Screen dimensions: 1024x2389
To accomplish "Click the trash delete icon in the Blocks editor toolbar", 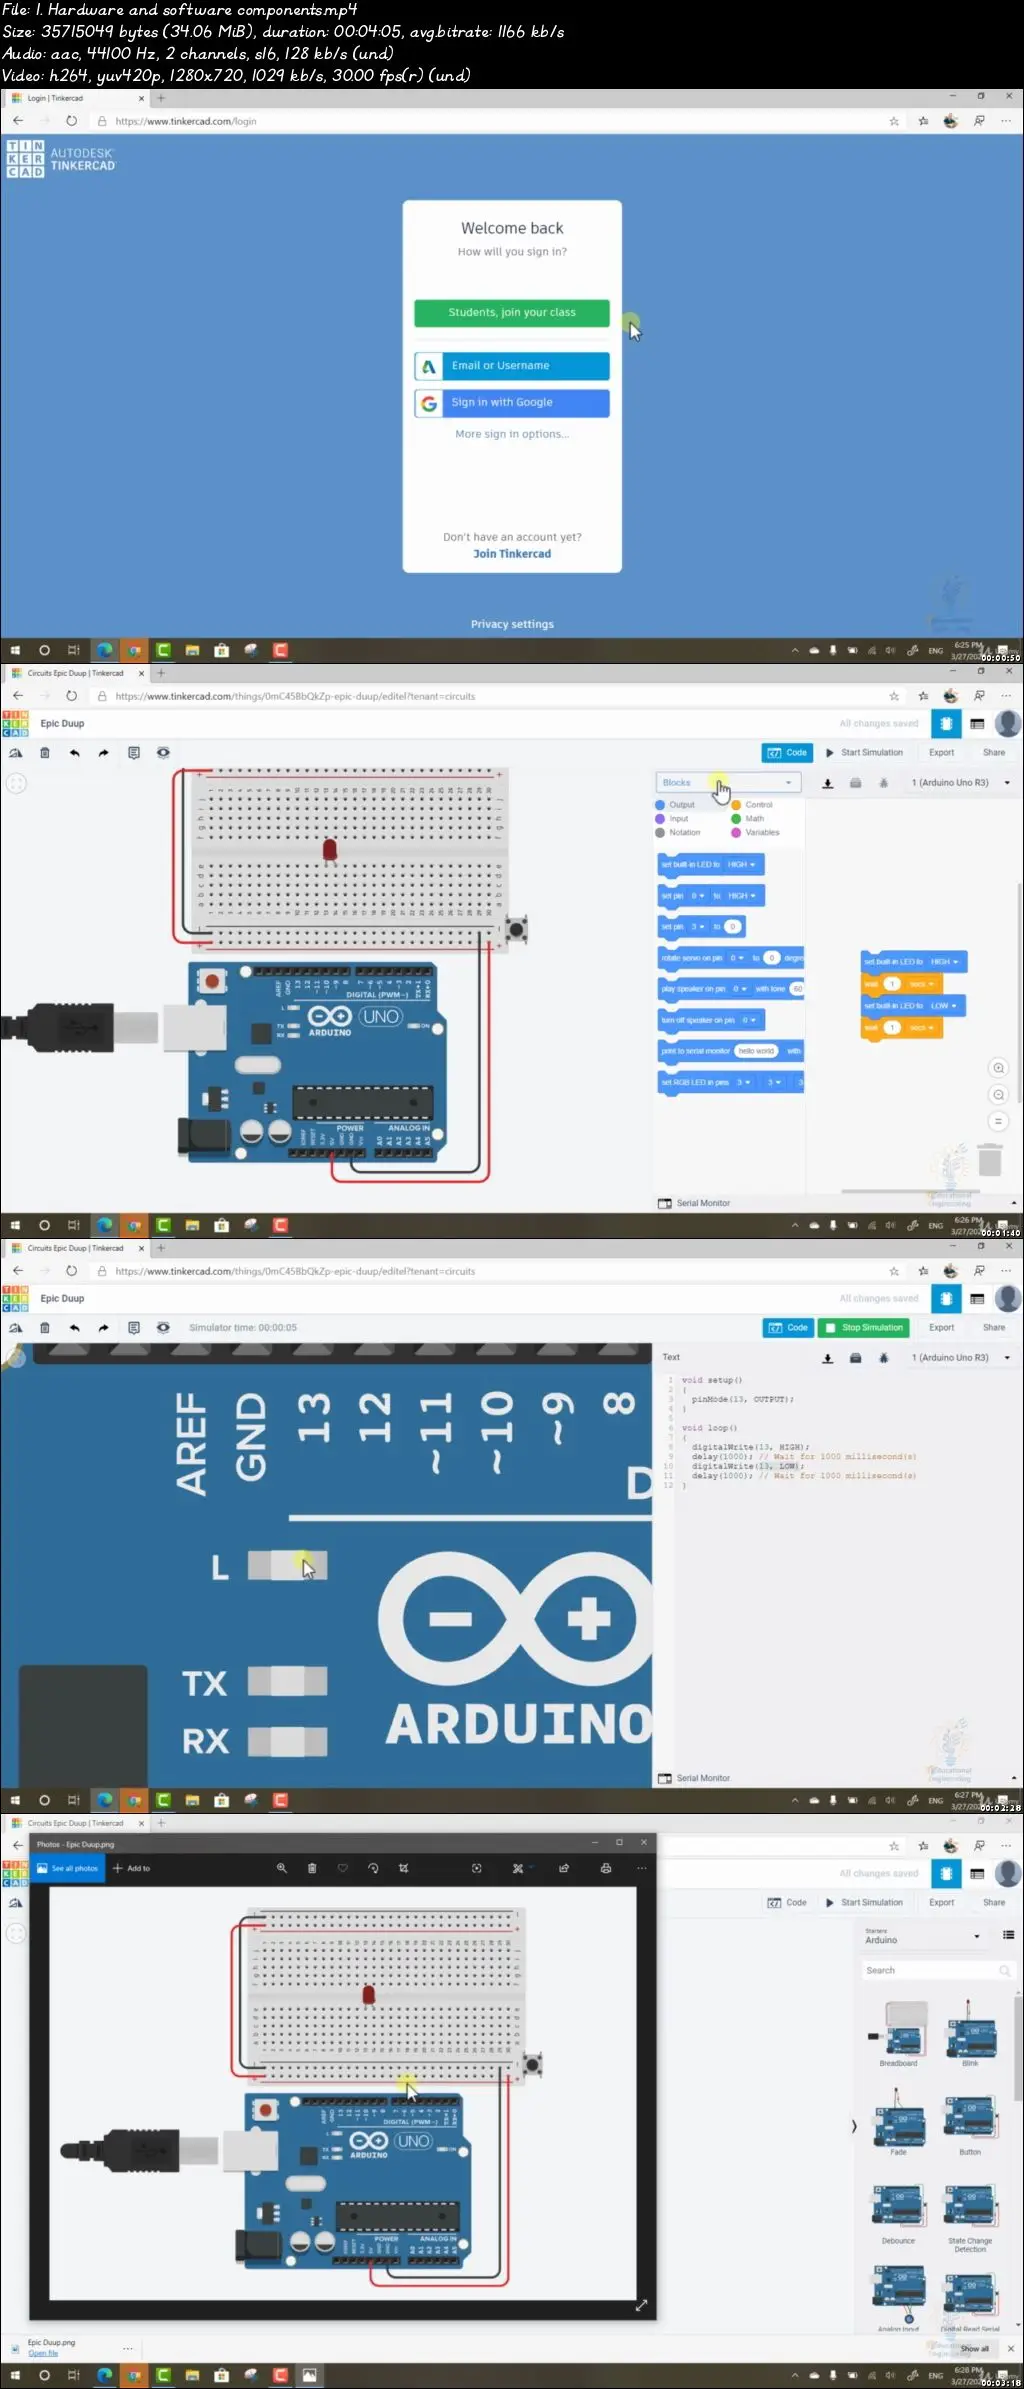I will (44, 753).
